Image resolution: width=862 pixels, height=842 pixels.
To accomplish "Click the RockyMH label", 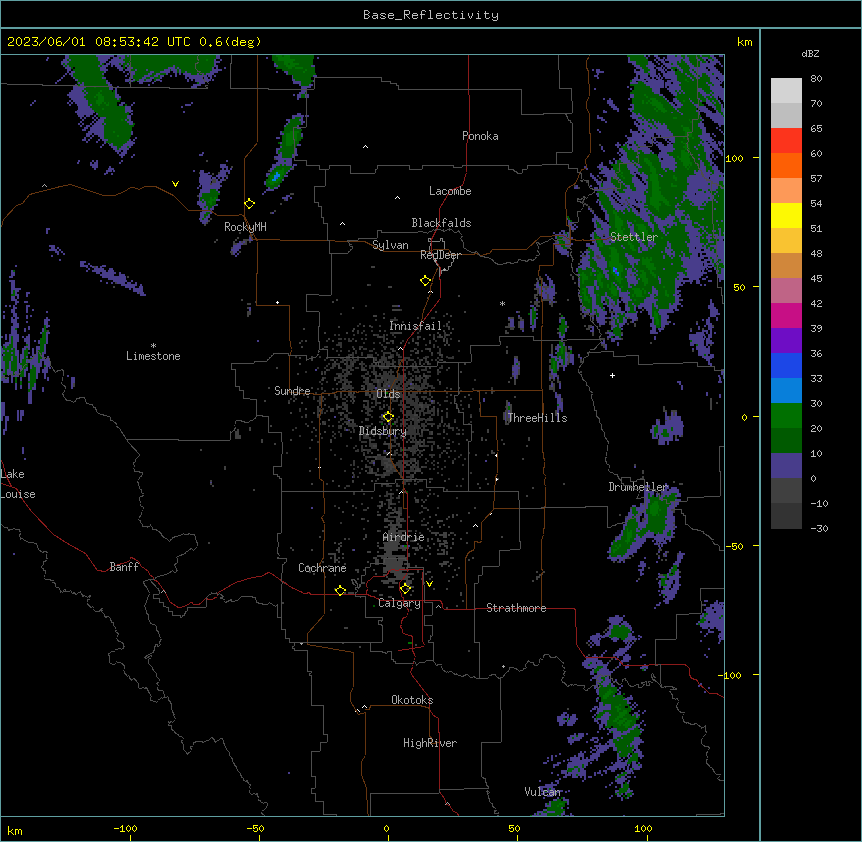I will point(245,227).
